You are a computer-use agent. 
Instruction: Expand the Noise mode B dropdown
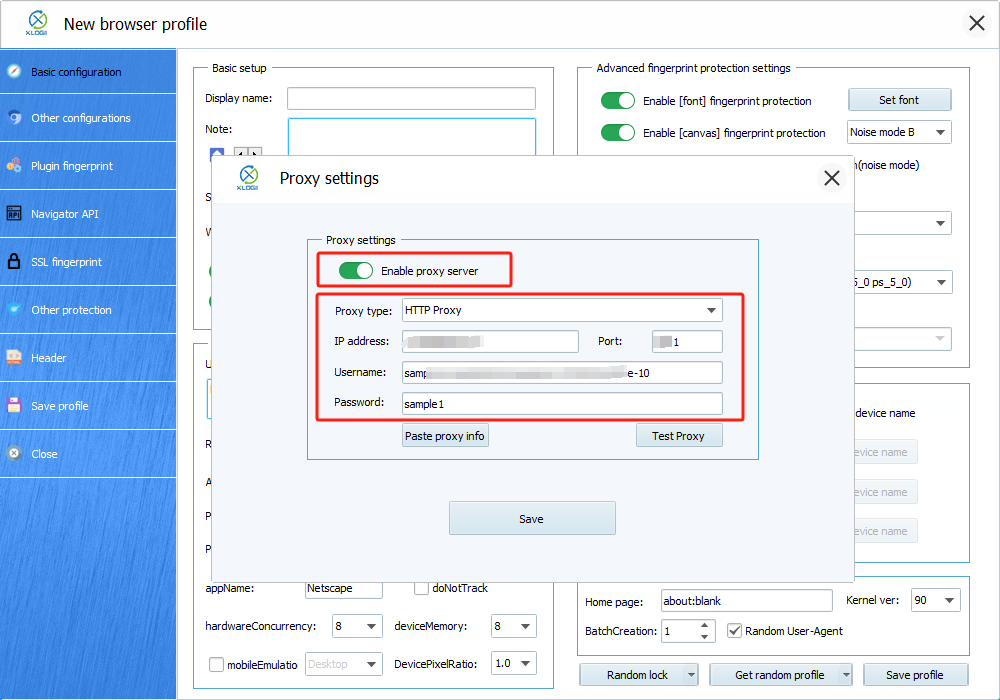[x=940, y=132]
